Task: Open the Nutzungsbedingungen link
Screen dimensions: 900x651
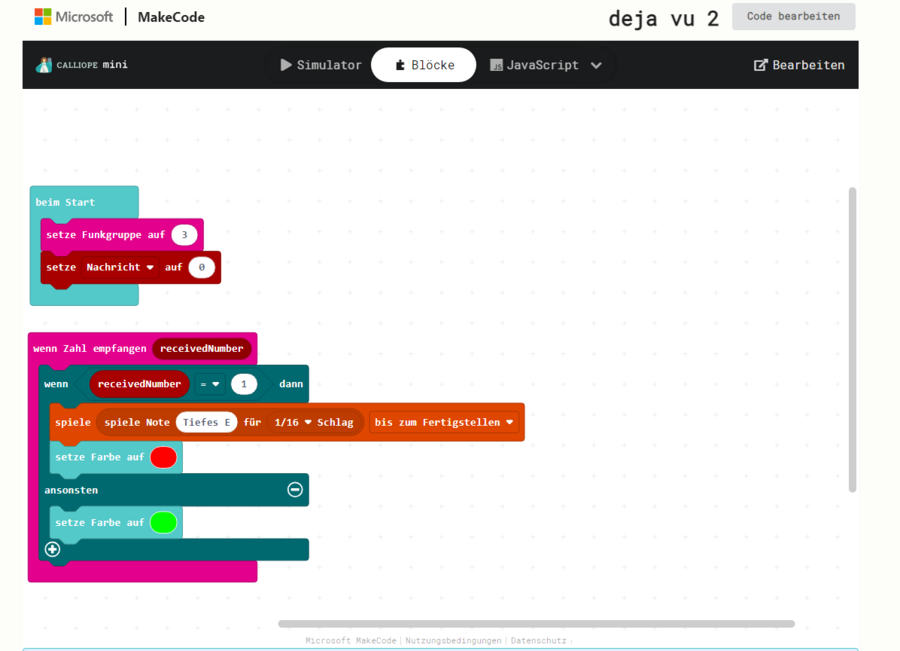Action: pyautogui.click(x=453, y=641)
